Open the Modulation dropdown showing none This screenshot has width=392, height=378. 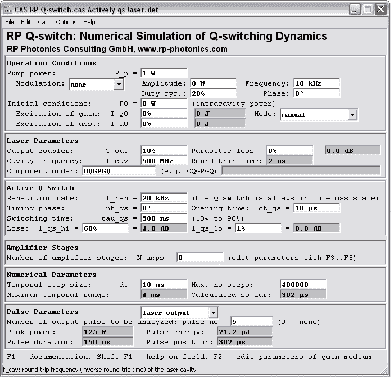96,84
